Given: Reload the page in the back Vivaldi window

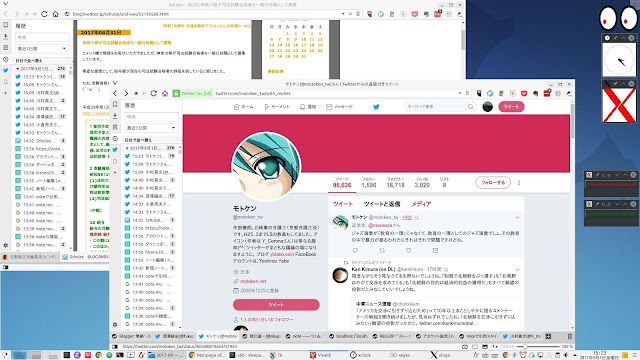Looking at the screenshot, I should pyautogui.click(x=44, y=14).
